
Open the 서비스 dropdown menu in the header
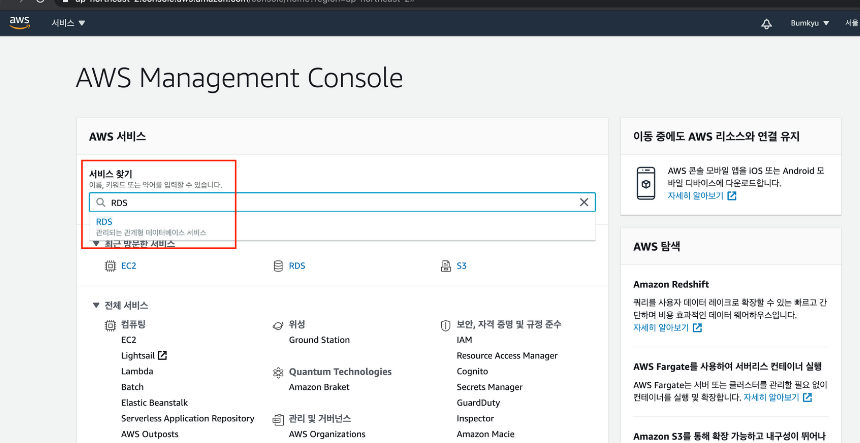coord(69,23)
